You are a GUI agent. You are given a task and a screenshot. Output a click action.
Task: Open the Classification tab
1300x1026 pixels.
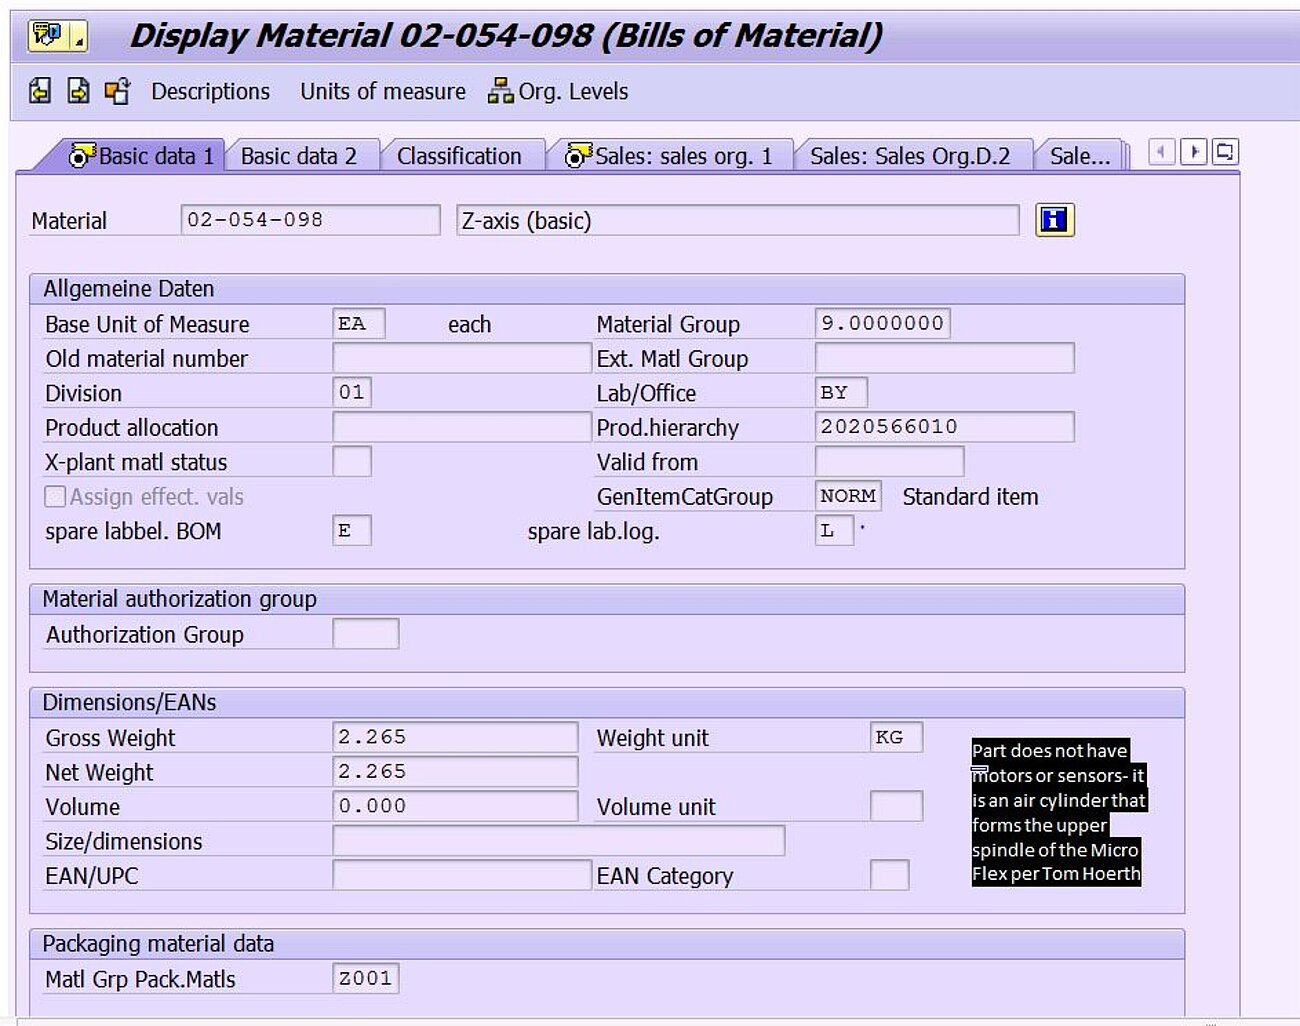point(459,156)
